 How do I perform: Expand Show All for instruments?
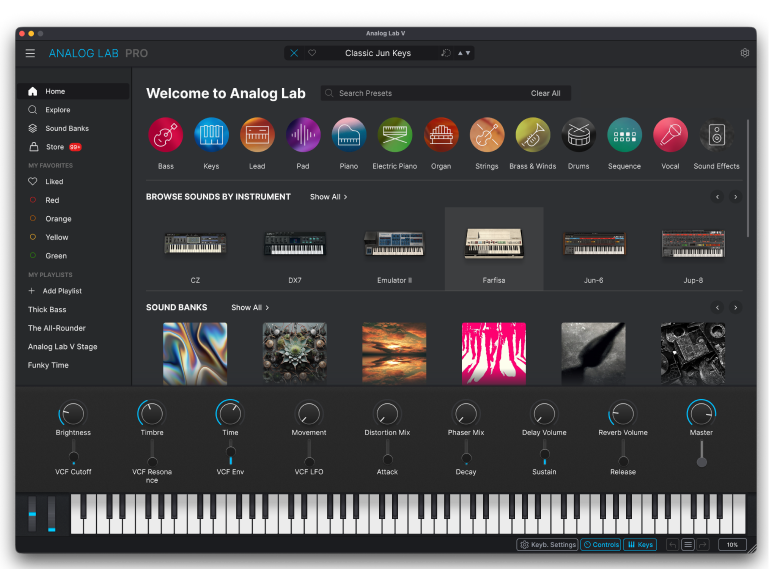tap(328, 197)
